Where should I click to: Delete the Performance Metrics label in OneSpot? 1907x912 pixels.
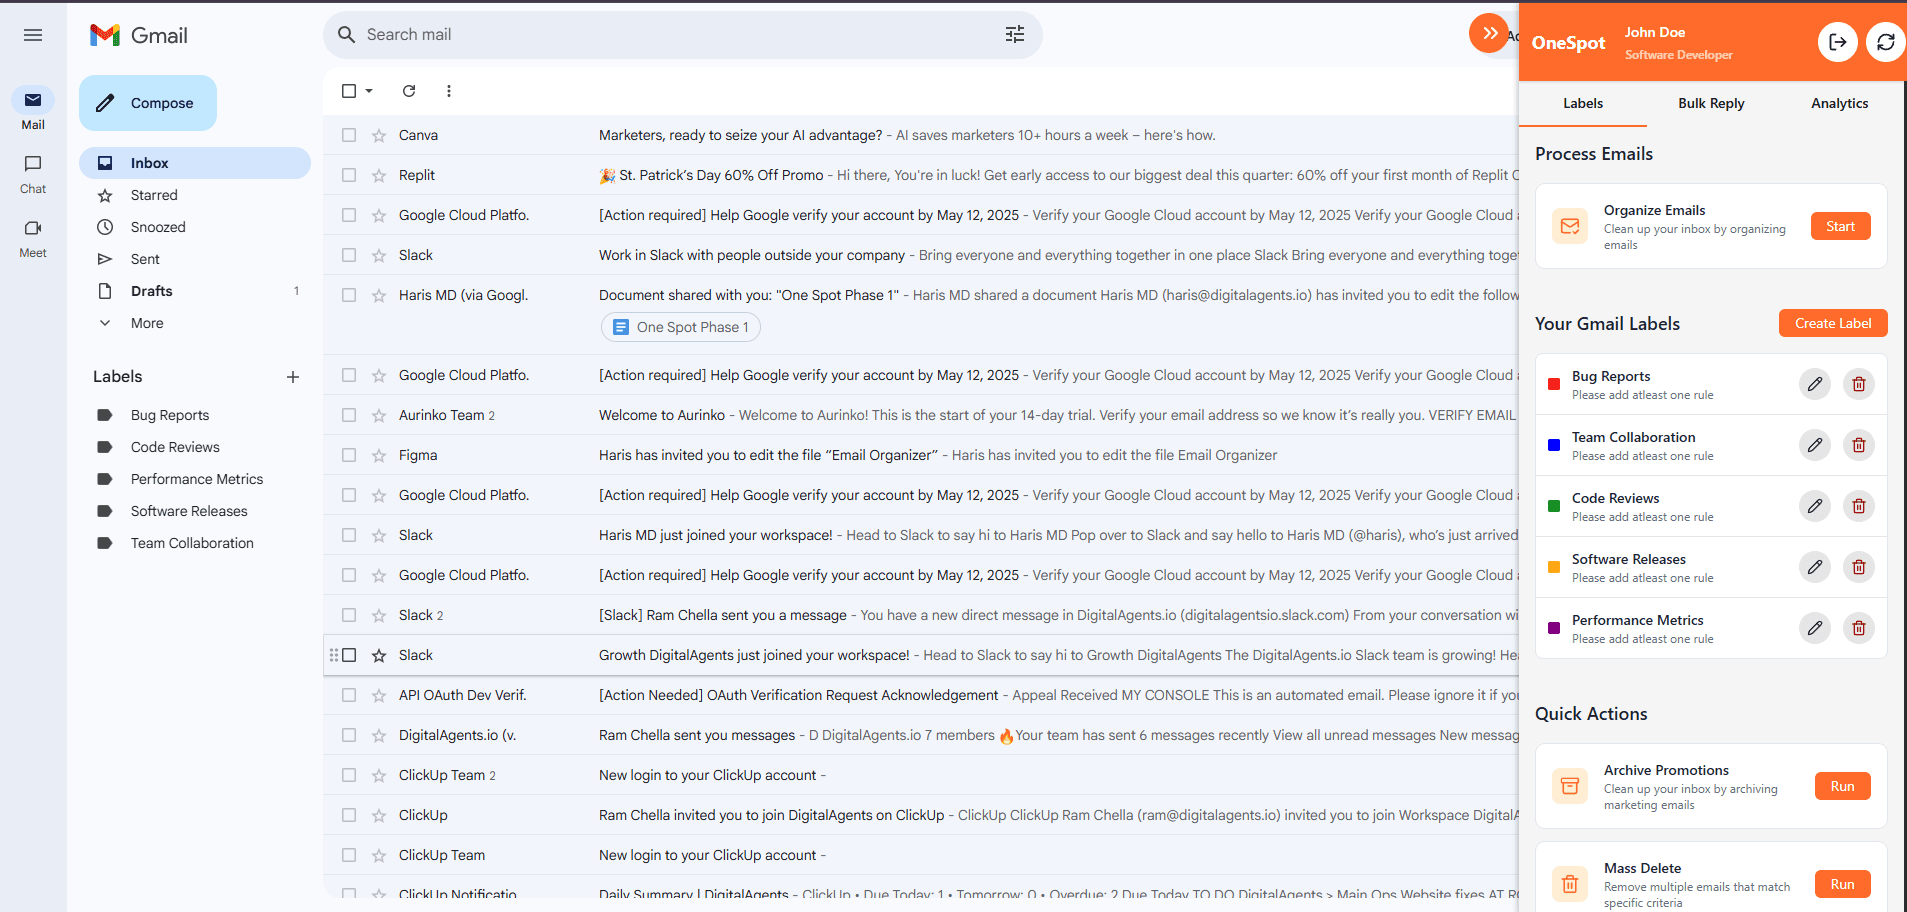(1859, 628)
